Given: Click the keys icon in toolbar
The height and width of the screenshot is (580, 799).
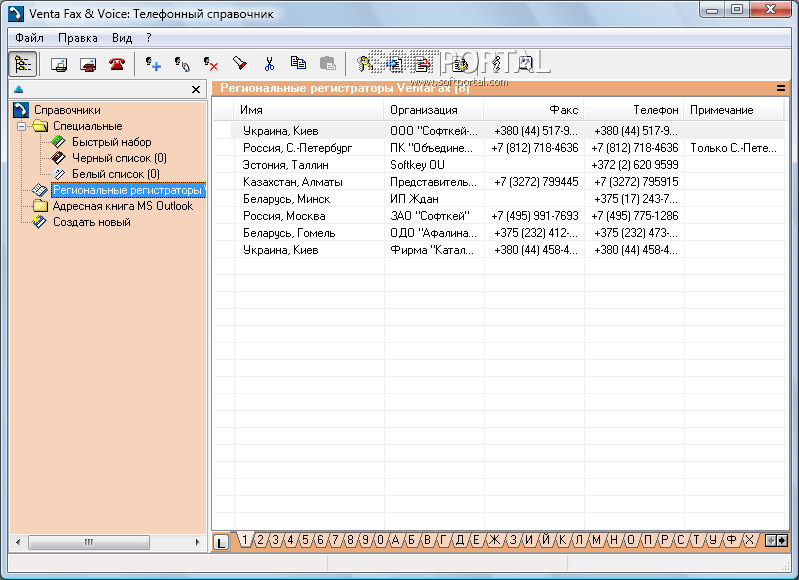Looking at the screenshot, I should click(x=364, y=64).
